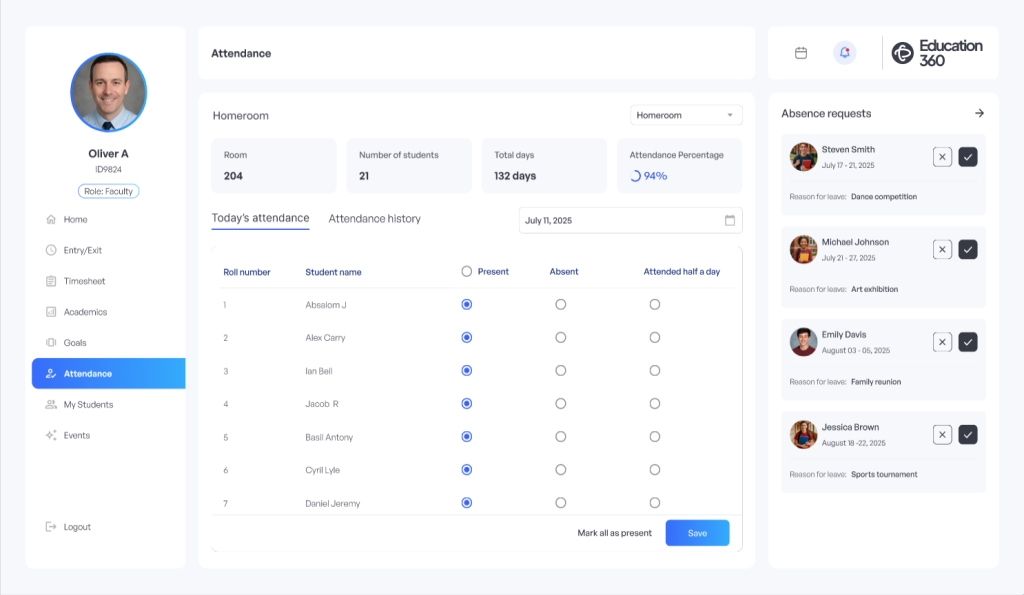Click the Education 360 logo

pyautogui.click(x=937, y=53)
